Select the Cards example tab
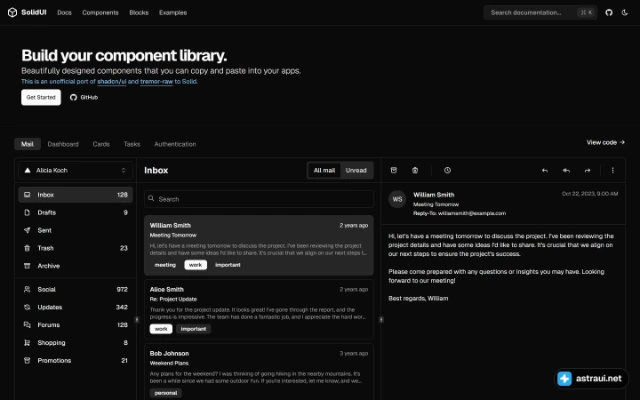 101,144
